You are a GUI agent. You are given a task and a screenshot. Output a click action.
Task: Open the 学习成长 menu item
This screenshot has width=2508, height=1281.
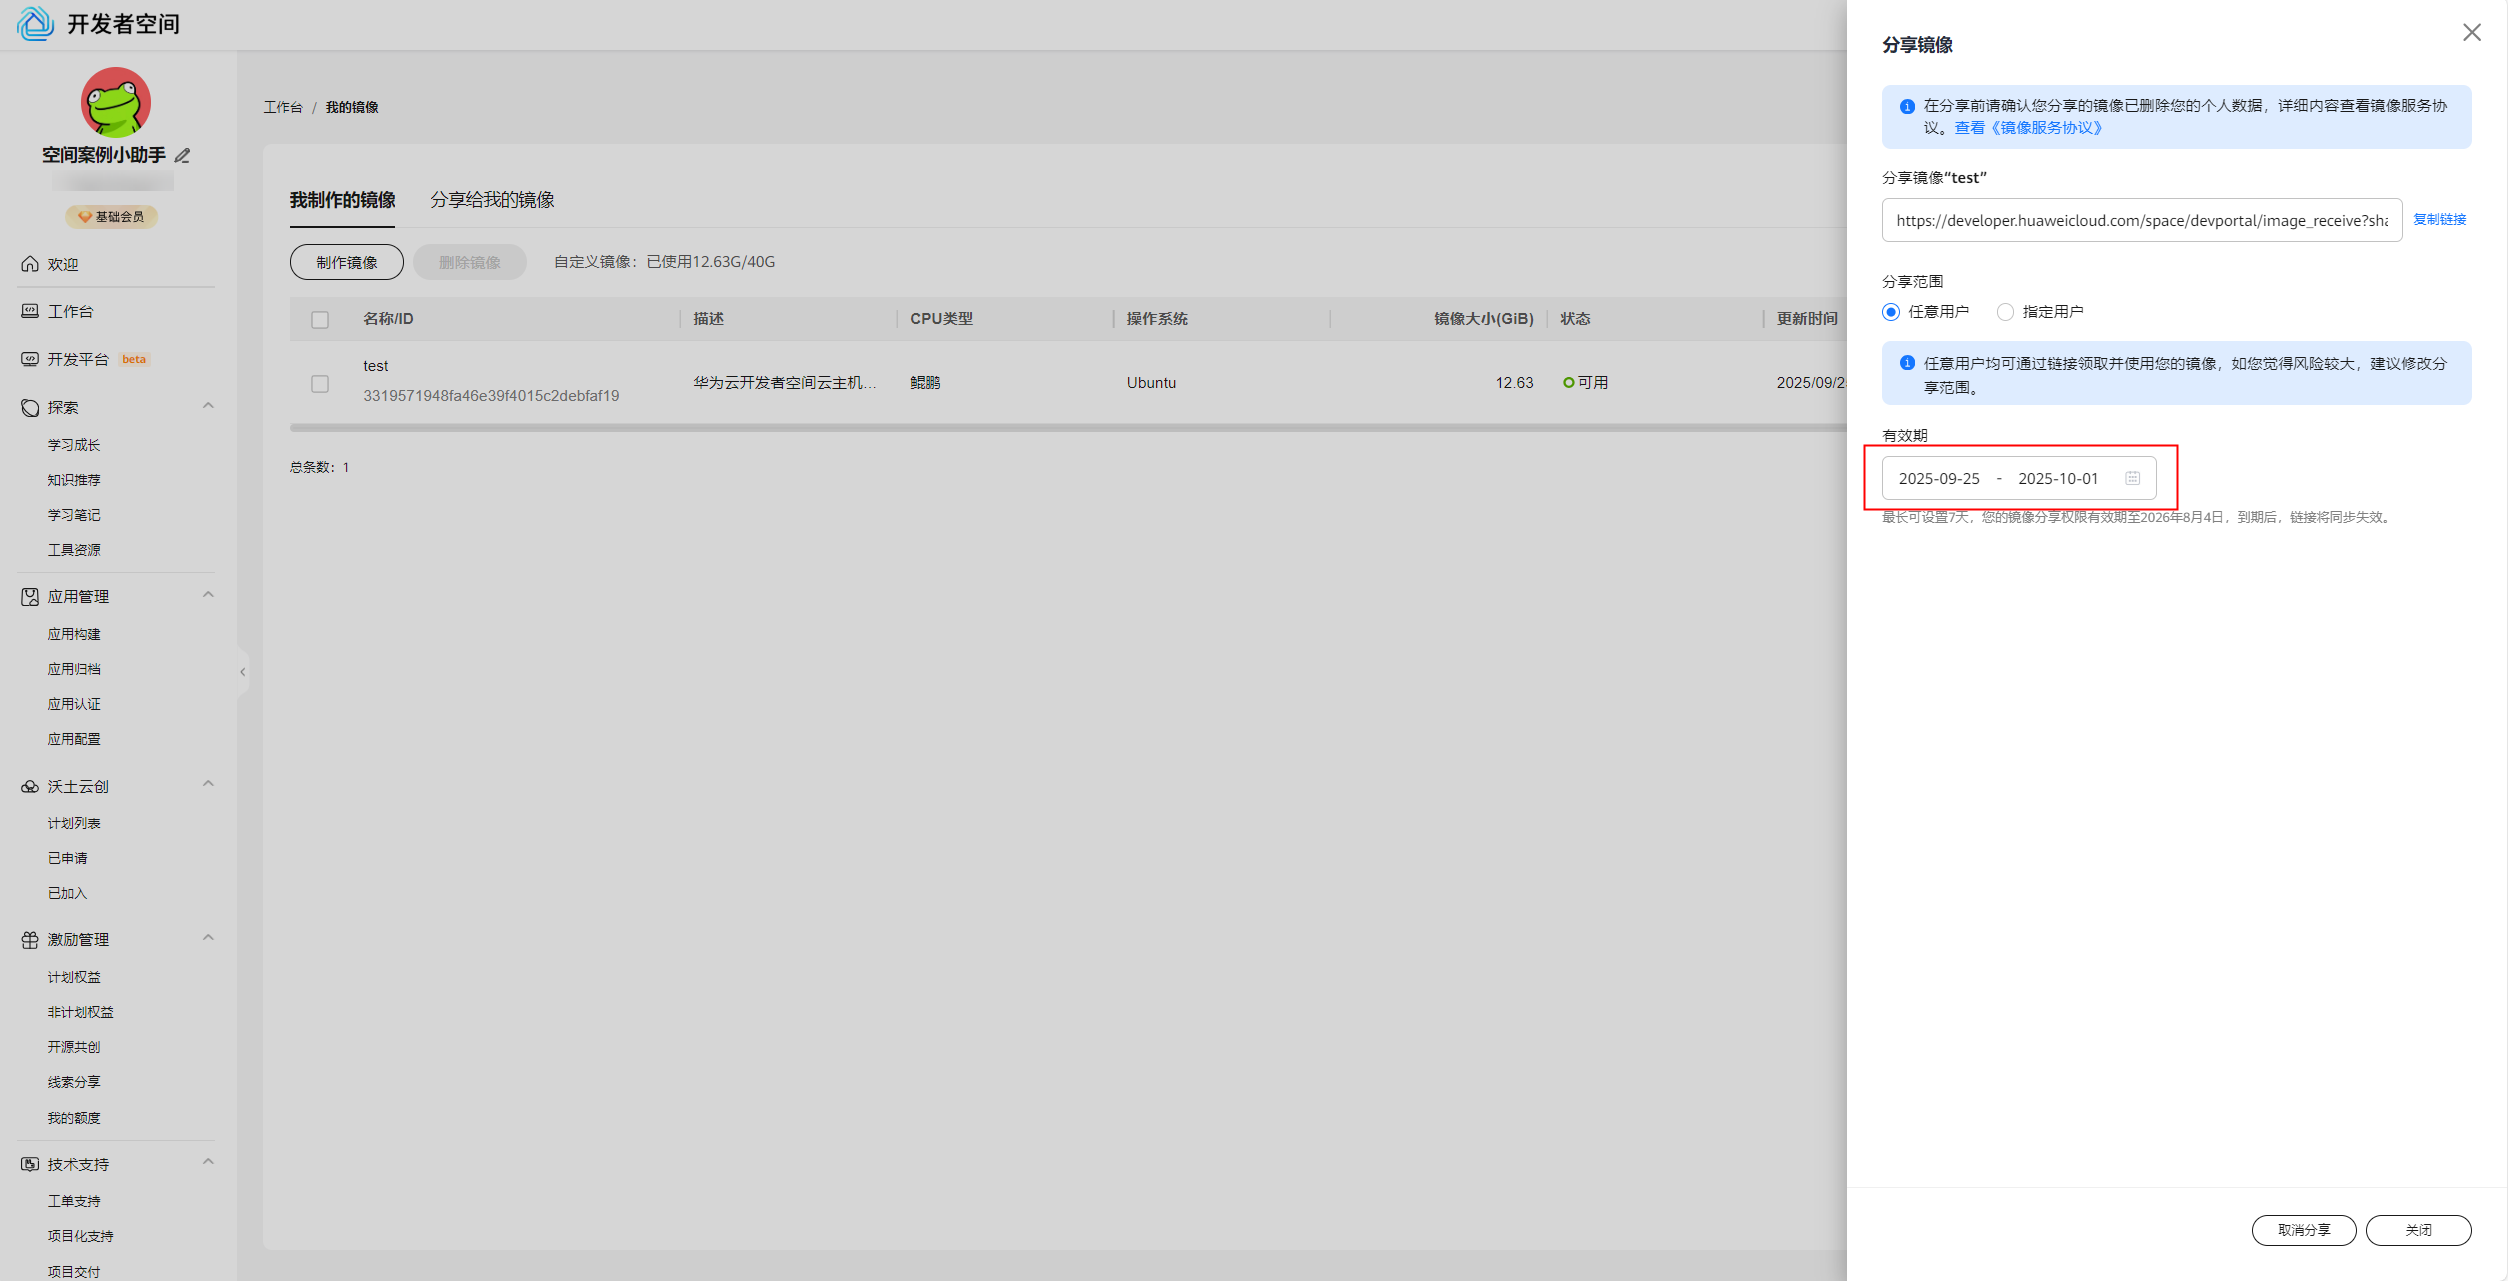click(74, 445)
